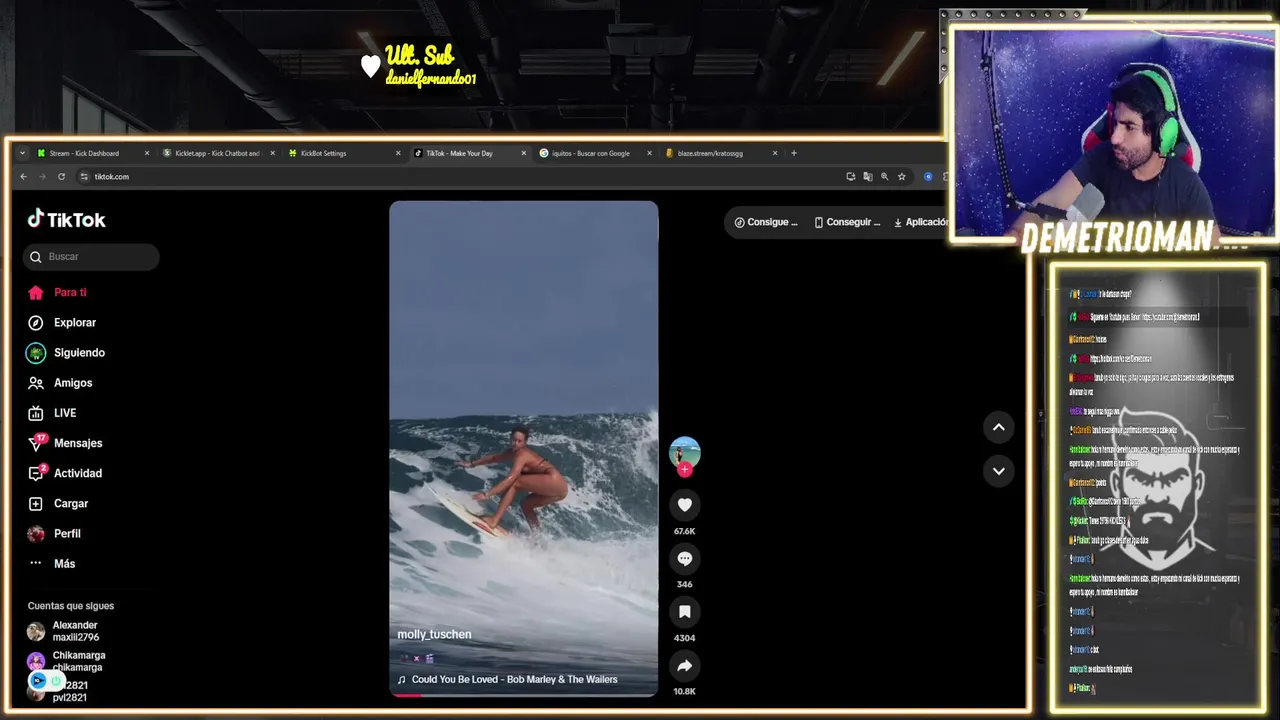Share the video with the arrow icon

tap(685, 666)
